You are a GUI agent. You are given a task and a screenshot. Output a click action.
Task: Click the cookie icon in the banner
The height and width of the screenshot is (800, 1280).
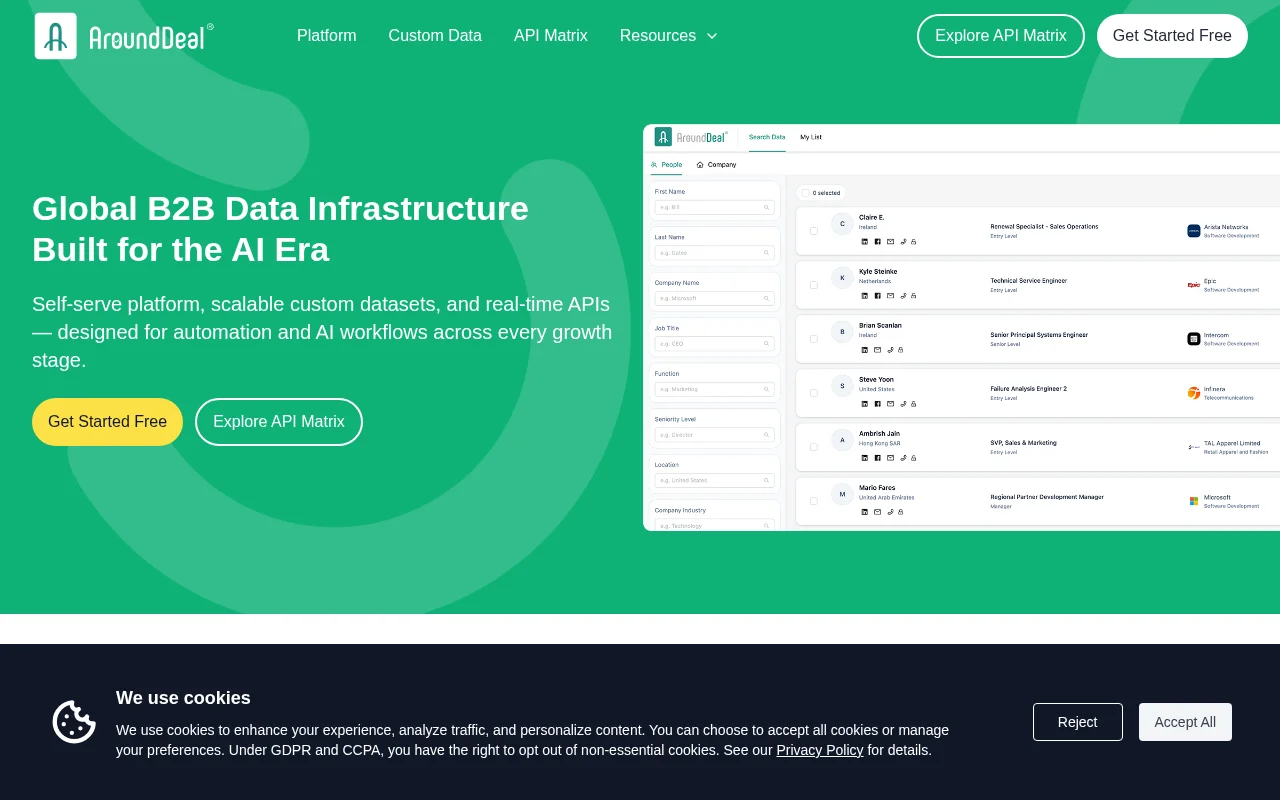click(x=74, y=722)
